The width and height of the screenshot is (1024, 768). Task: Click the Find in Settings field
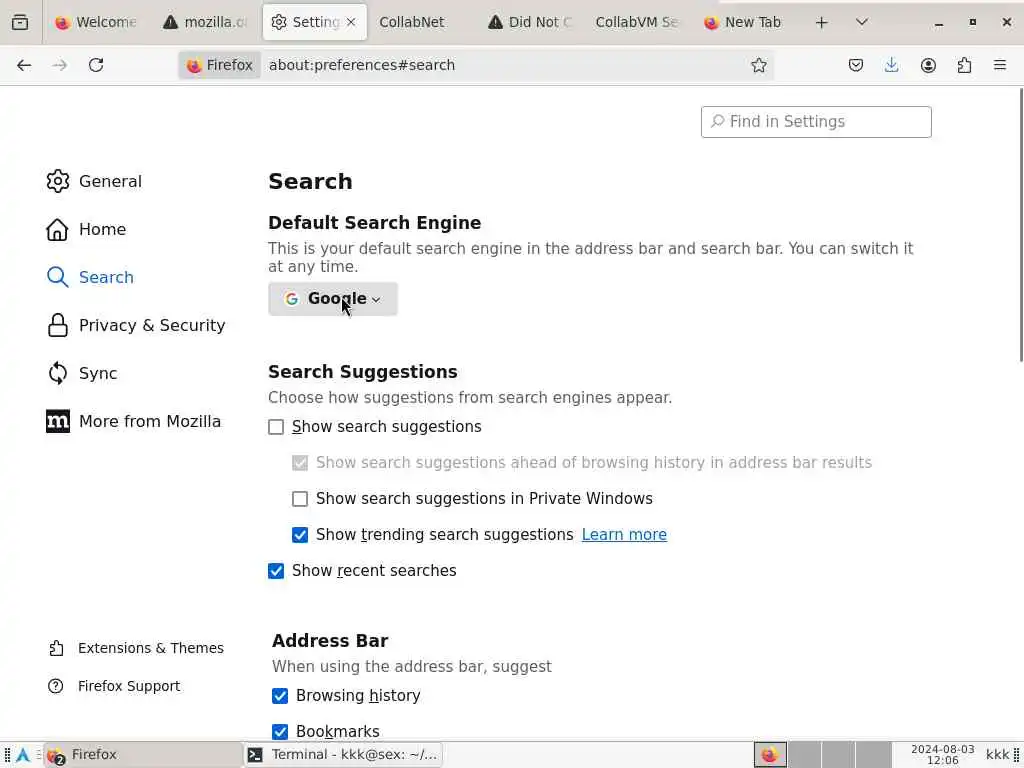pos(816,122)
